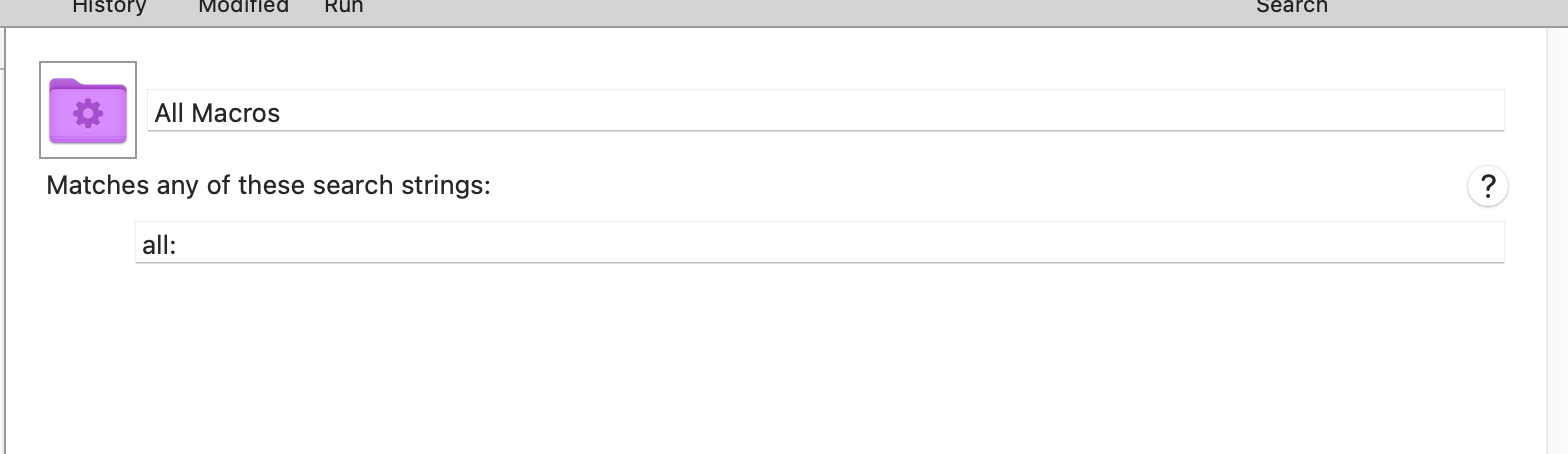Click the purple smart group folder icon

pyautogui.click(x=88, y=110)
